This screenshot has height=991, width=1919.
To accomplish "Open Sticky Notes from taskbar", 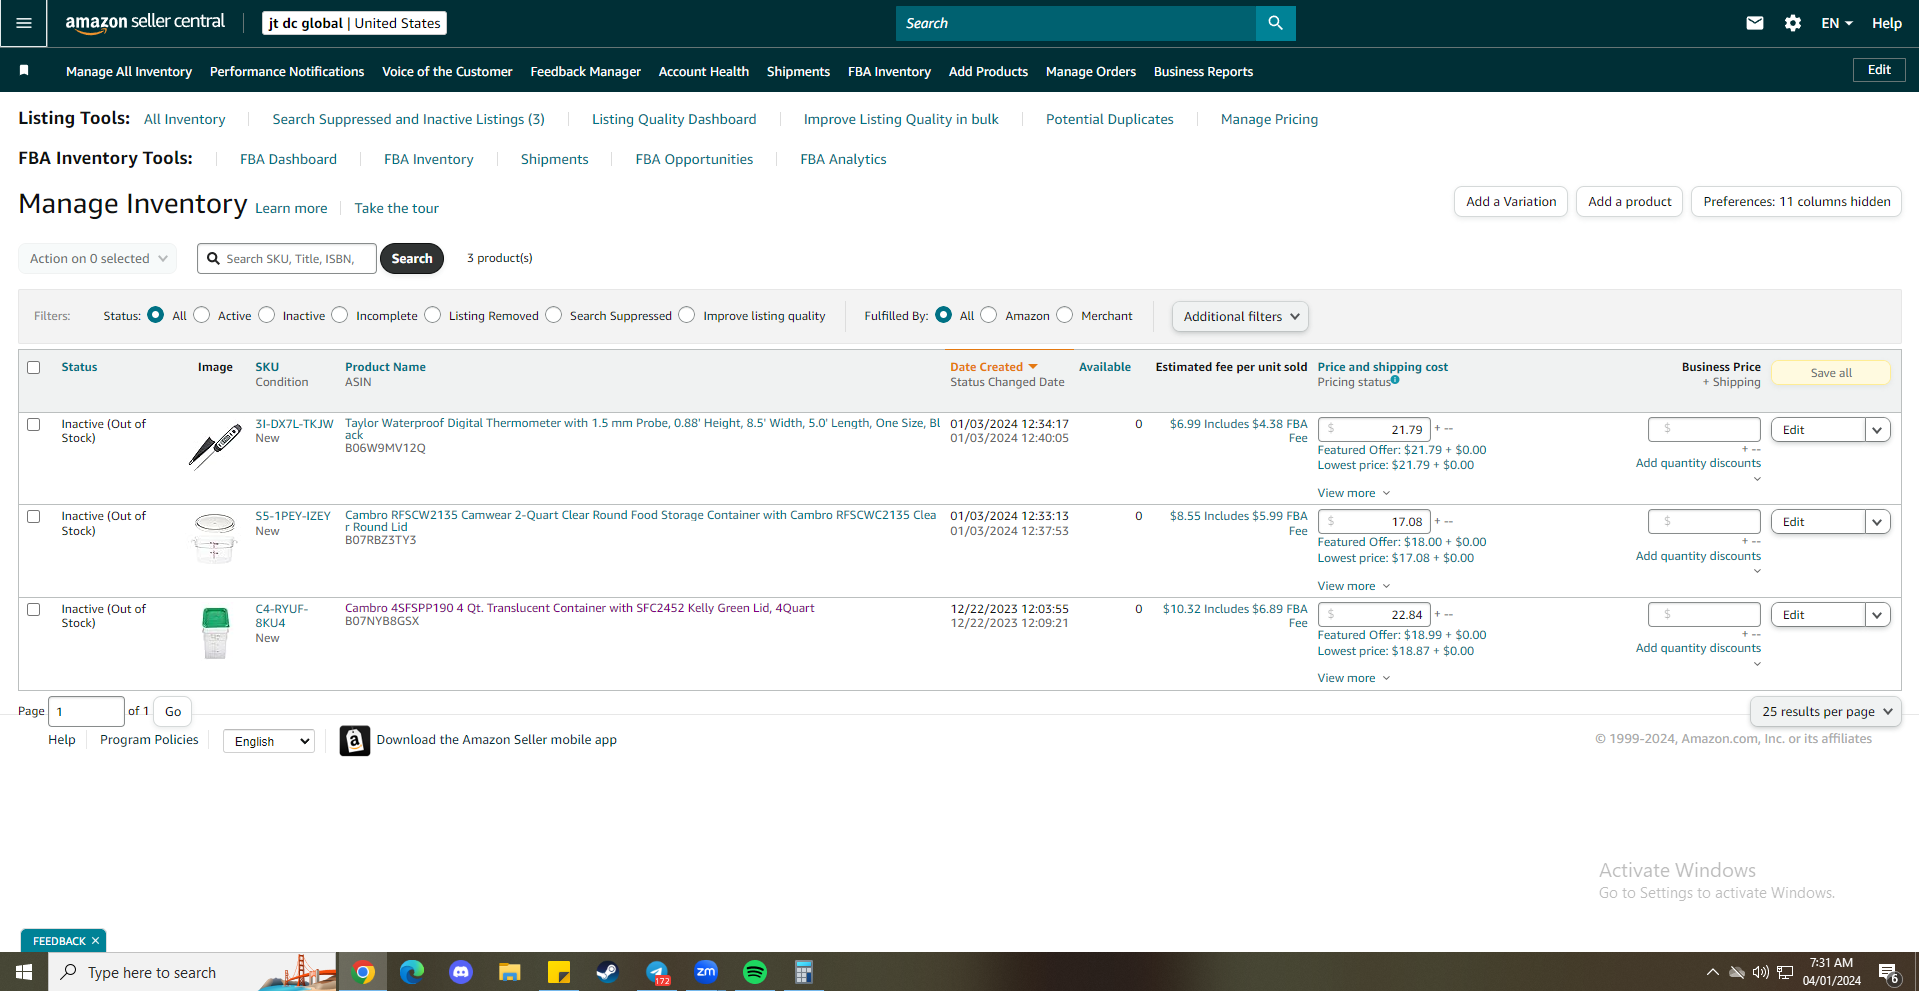I will [559, 972].
